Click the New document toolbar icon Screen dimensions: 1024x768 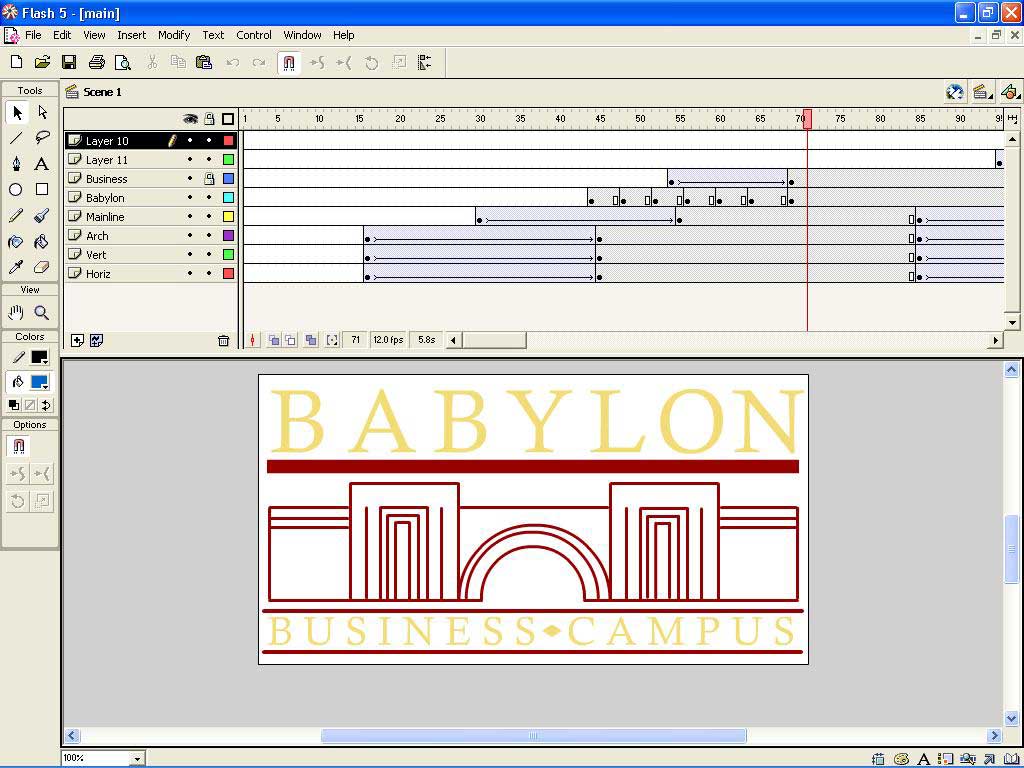click(x=17, y=62)
